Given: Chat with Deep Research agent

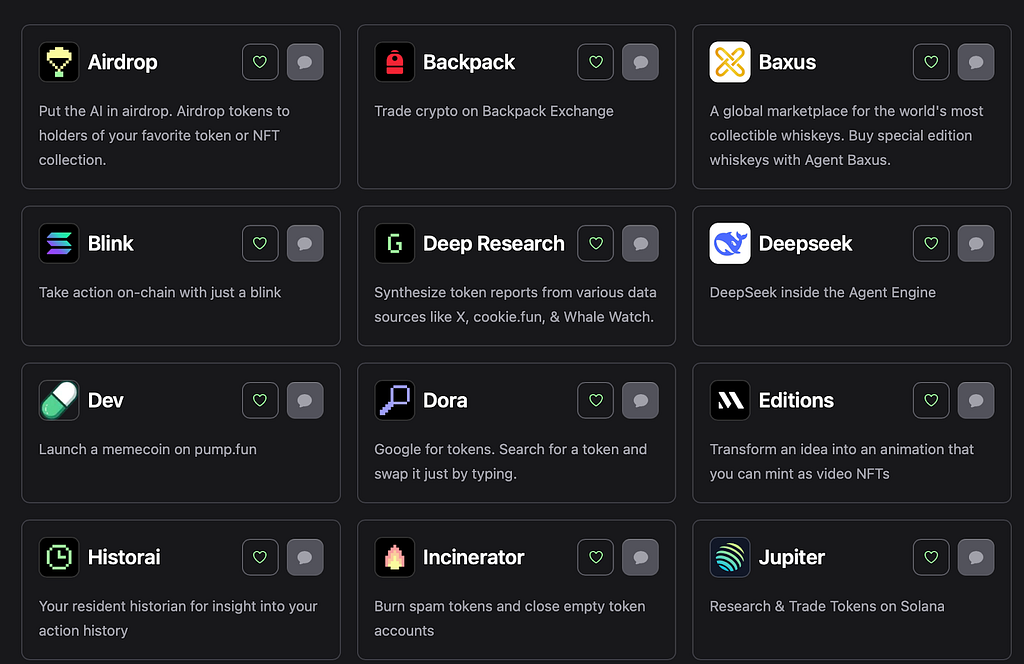Looking at the screenshot, I should 641,244.
